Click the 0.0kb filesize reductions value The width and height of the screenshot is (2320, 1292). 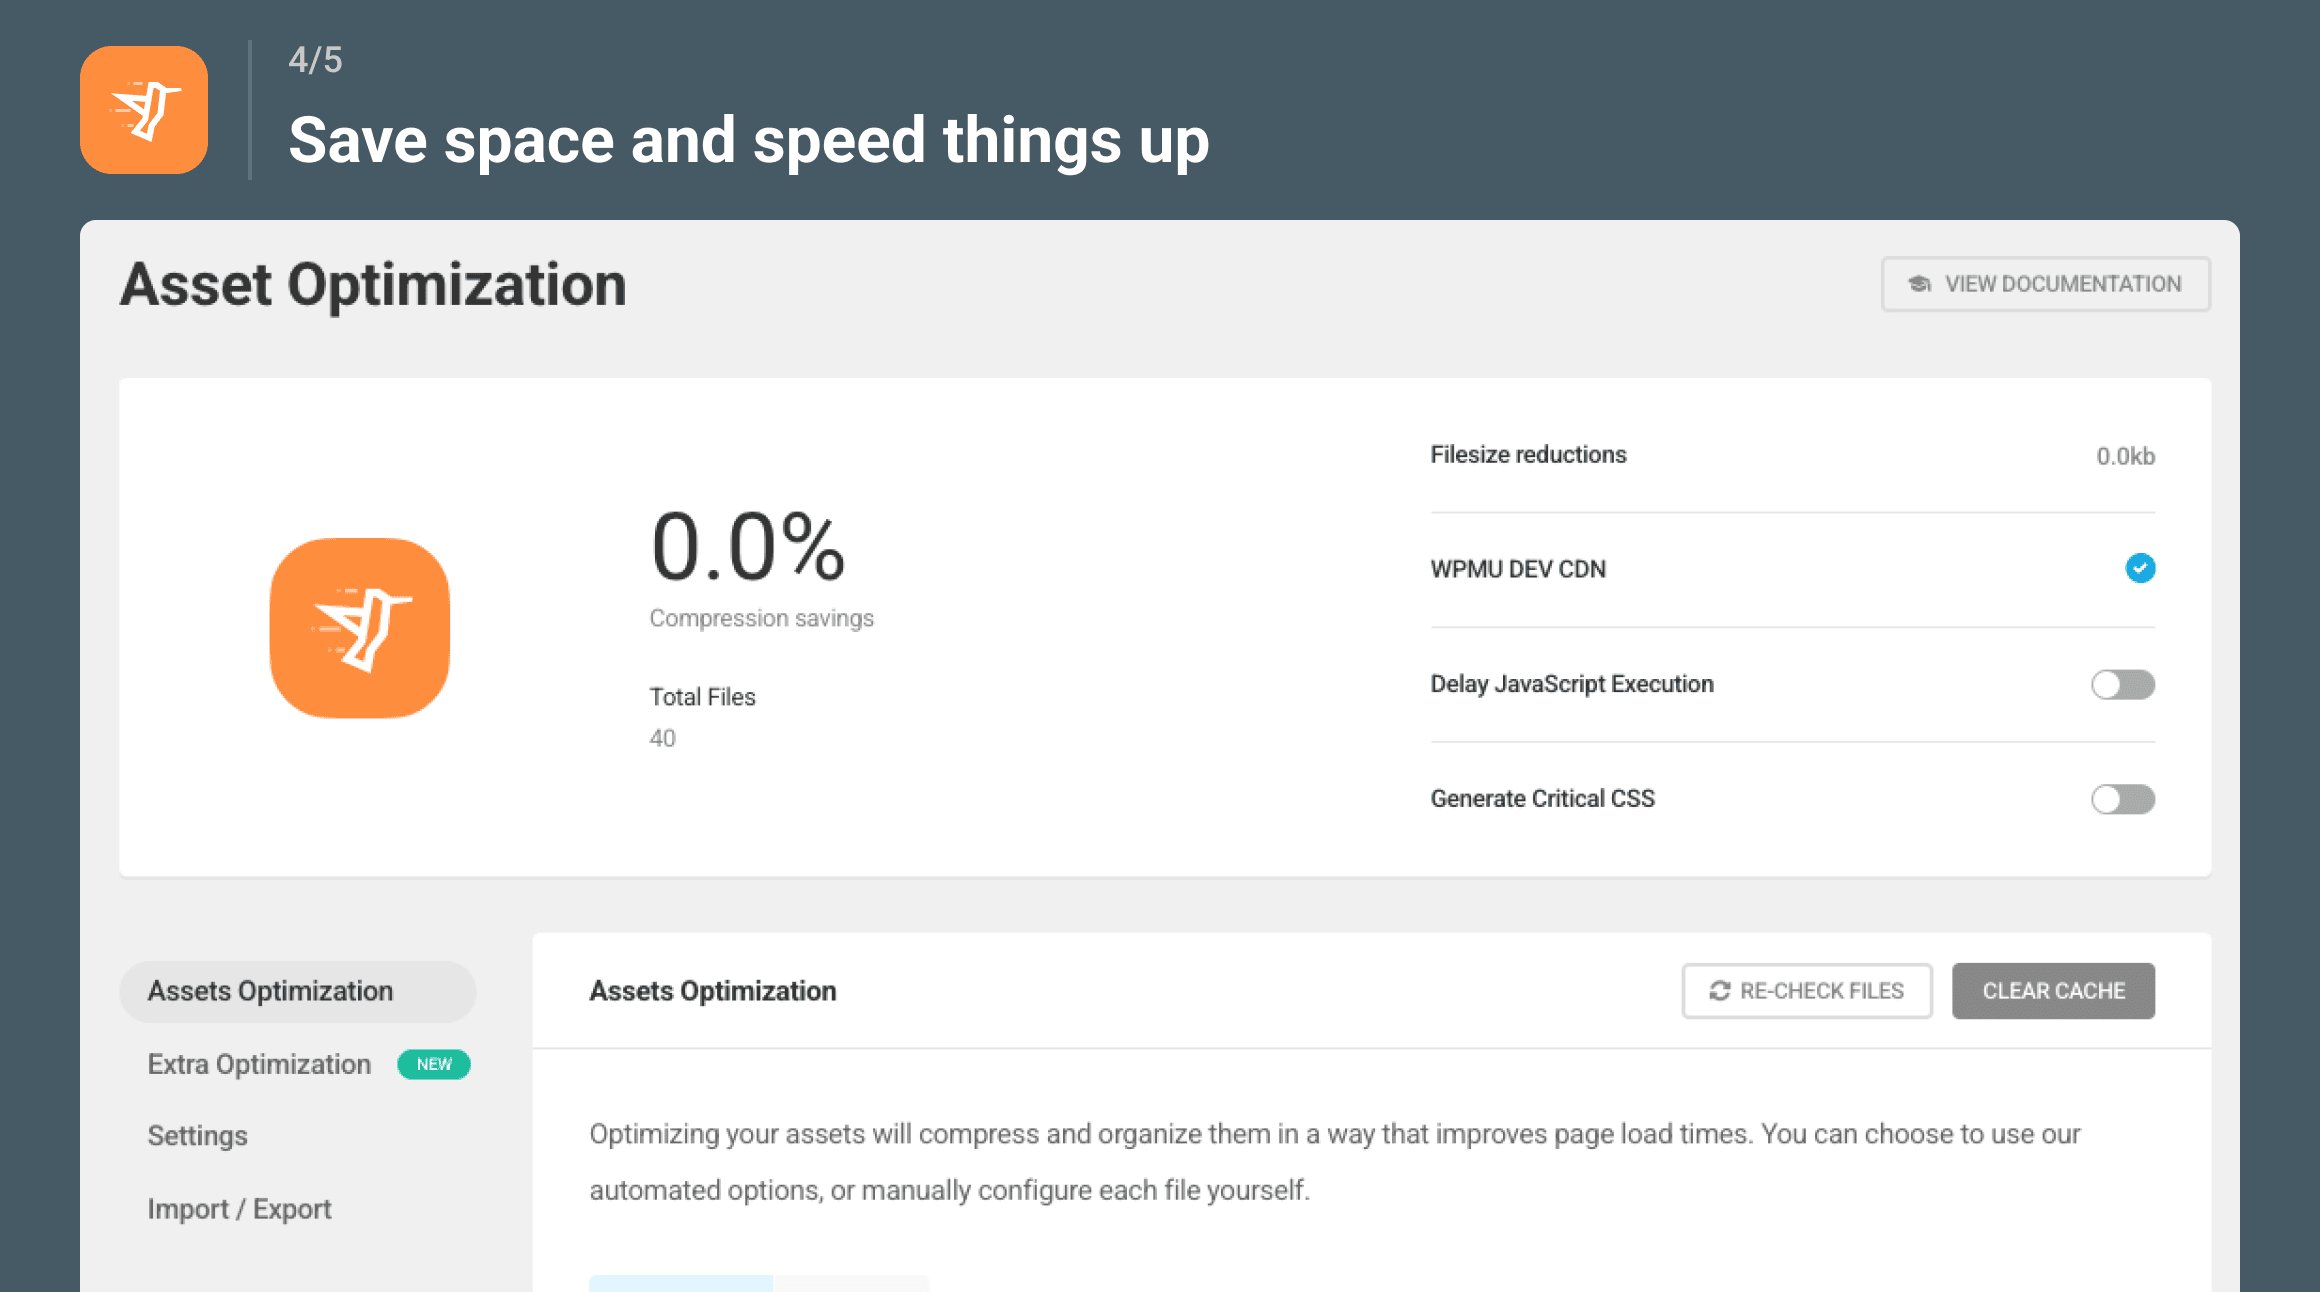[2125, 456]
